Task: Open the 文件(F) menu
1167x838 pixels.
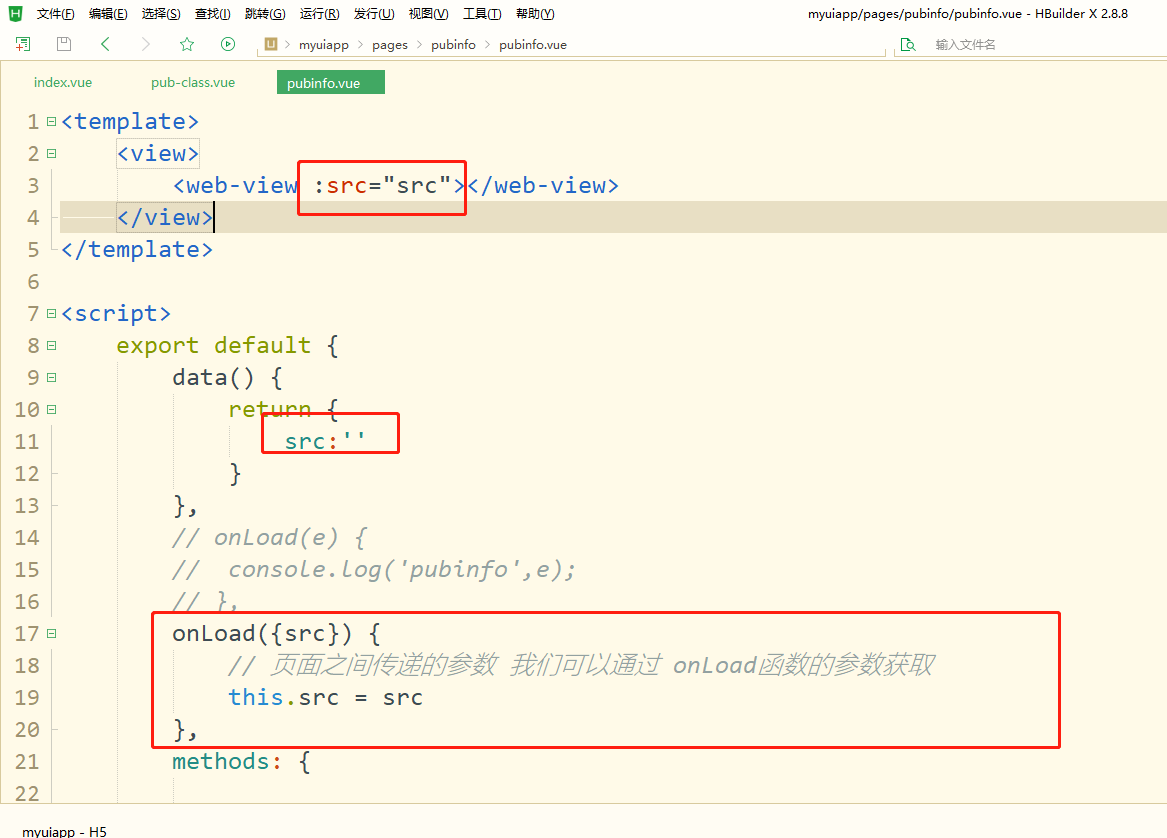Action: (55, 13)
